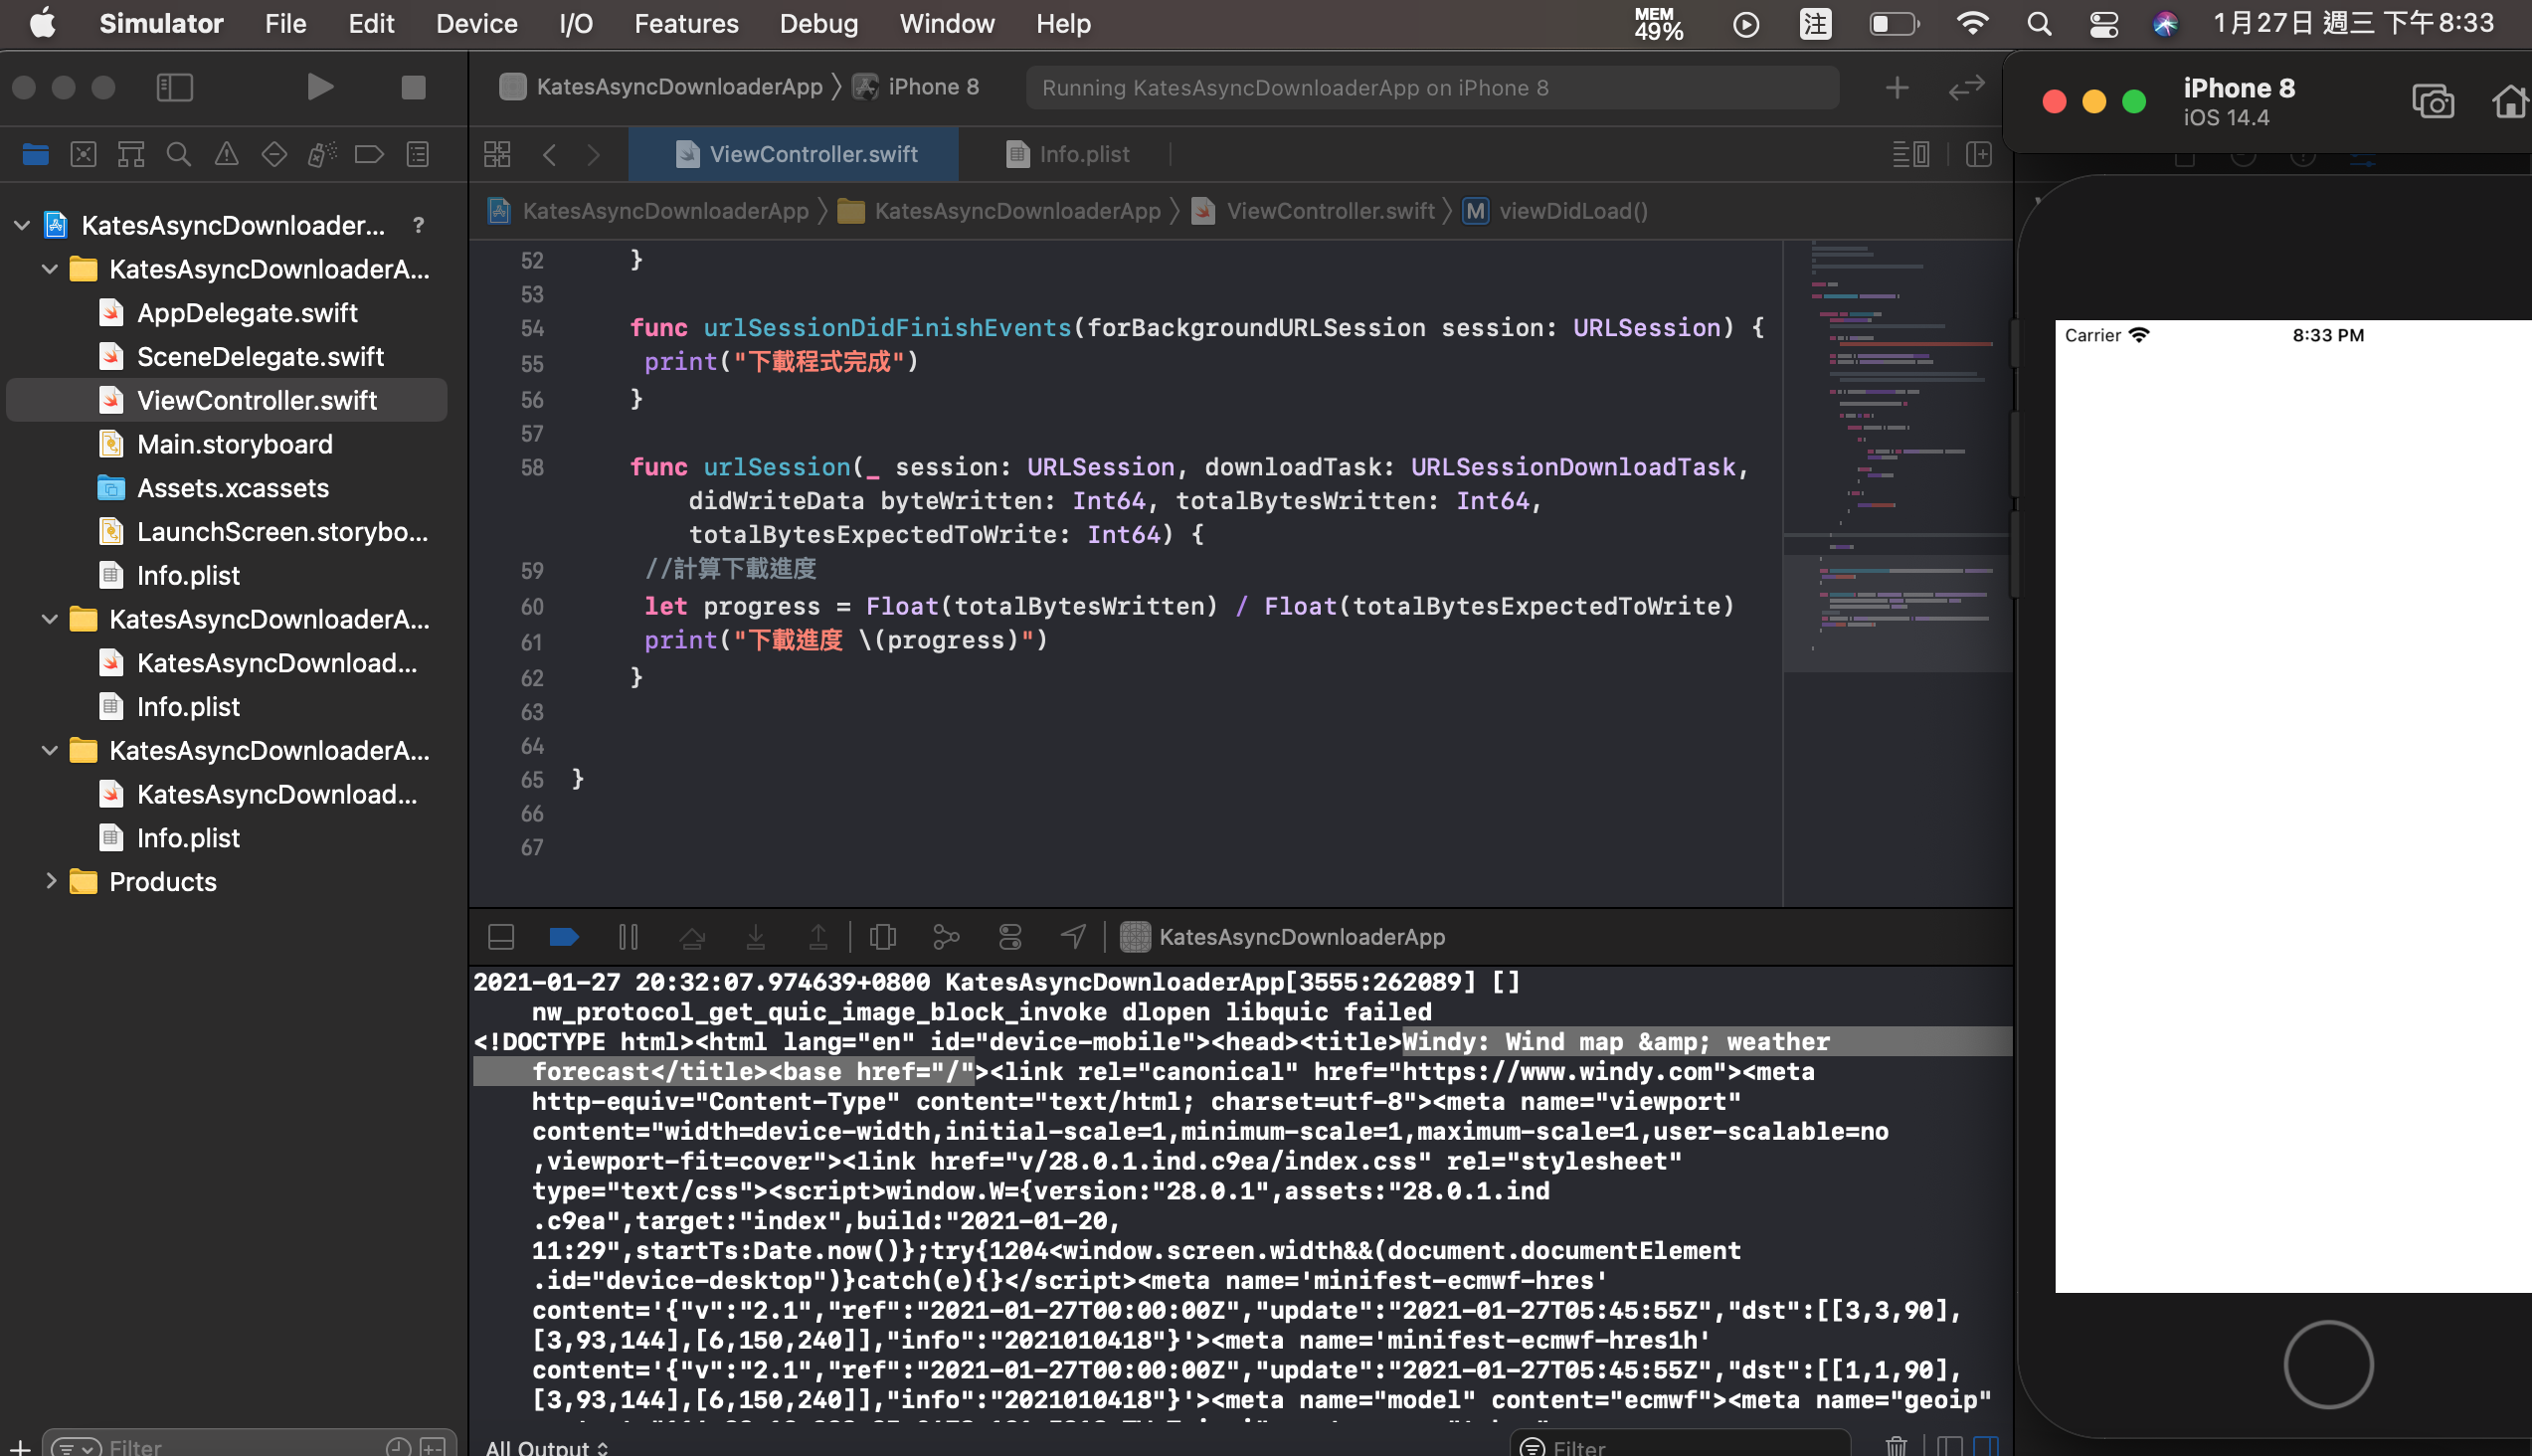Open the Breakpoint navigator icon
This screenshot has height=1456, width=2532.
tap(370, 154)
